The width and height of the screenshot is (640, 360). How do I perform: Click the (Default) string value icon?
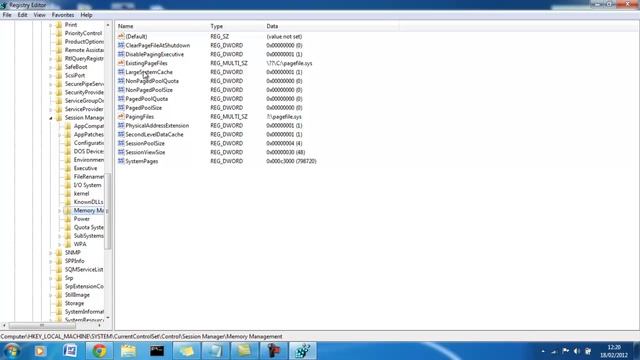[121, 36]
